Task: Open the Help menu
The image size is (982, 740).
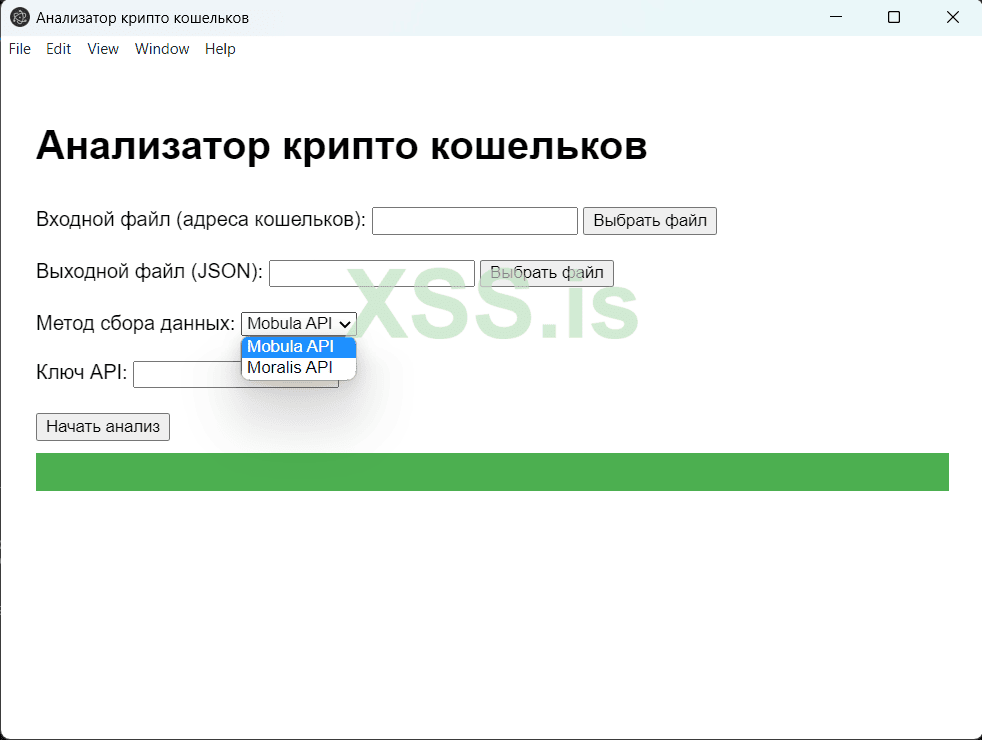Action: [x=220, y=48]
